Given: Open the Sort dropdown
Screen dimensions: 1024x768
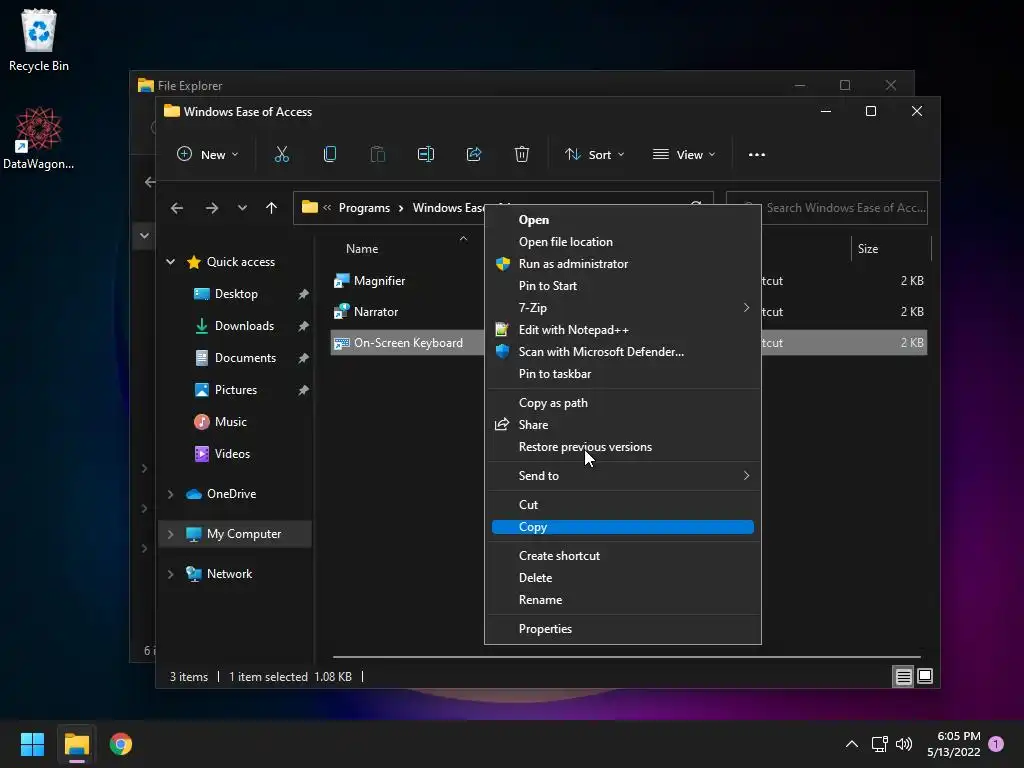Looking at the screenshot, I should (x=595, y=155).
